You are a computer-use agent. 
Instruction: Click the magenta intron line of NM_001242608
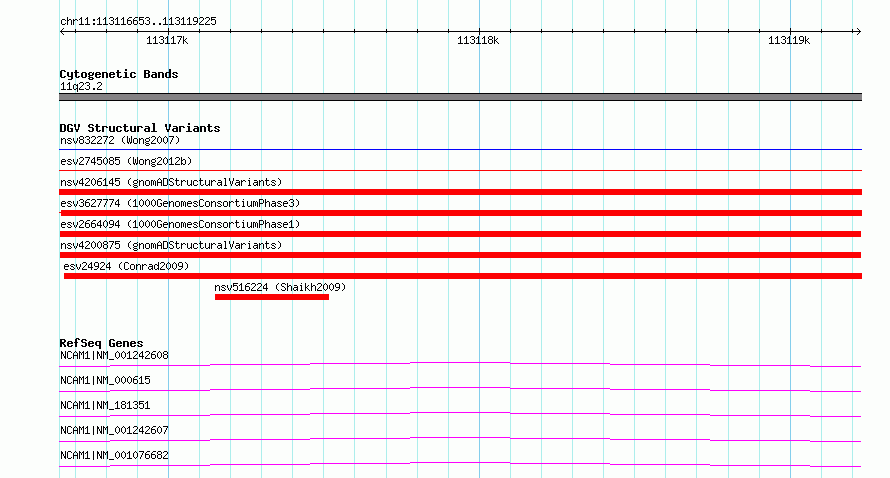click(x=460, y=363)
